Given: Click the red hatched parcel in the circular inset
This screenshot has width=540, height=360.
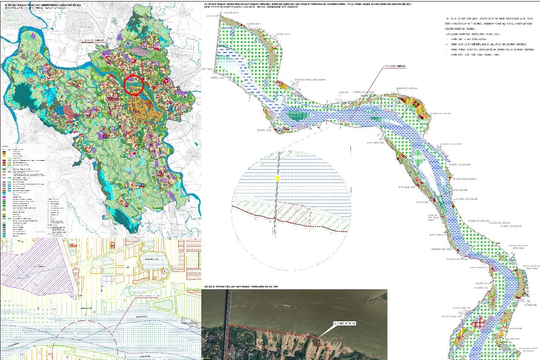Looking at the screenshot, I should pos(294,213).
